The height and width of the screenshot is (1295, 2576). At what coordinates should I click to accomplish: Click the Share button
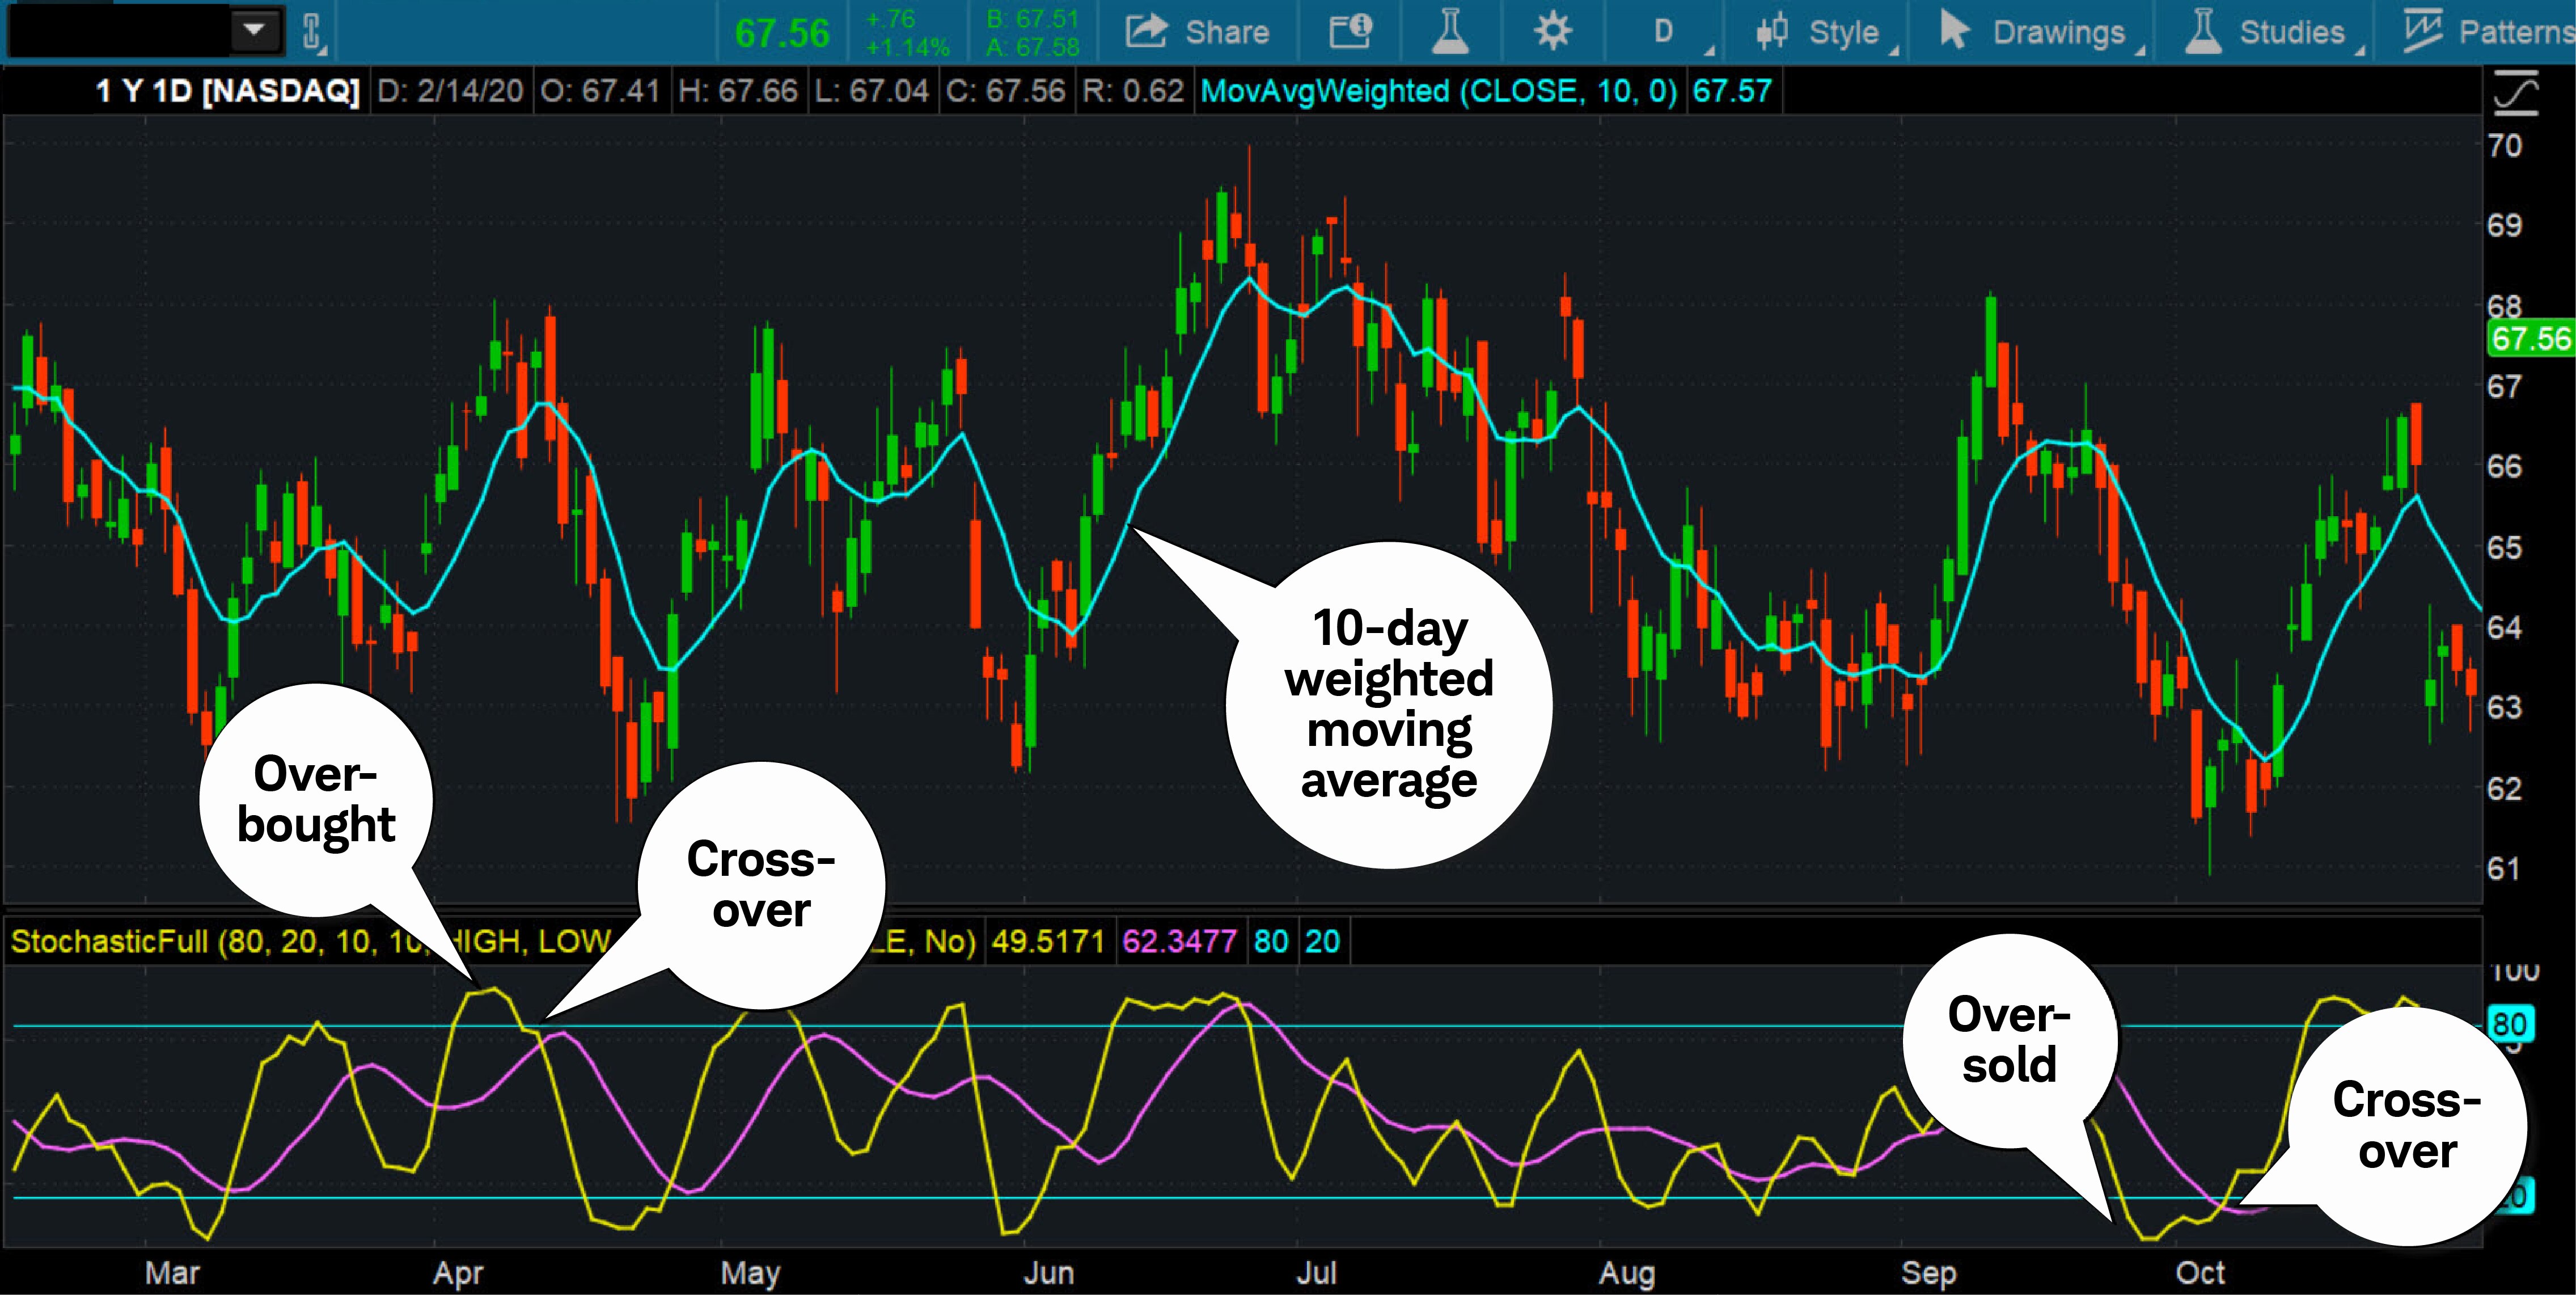pos(1197,32)
